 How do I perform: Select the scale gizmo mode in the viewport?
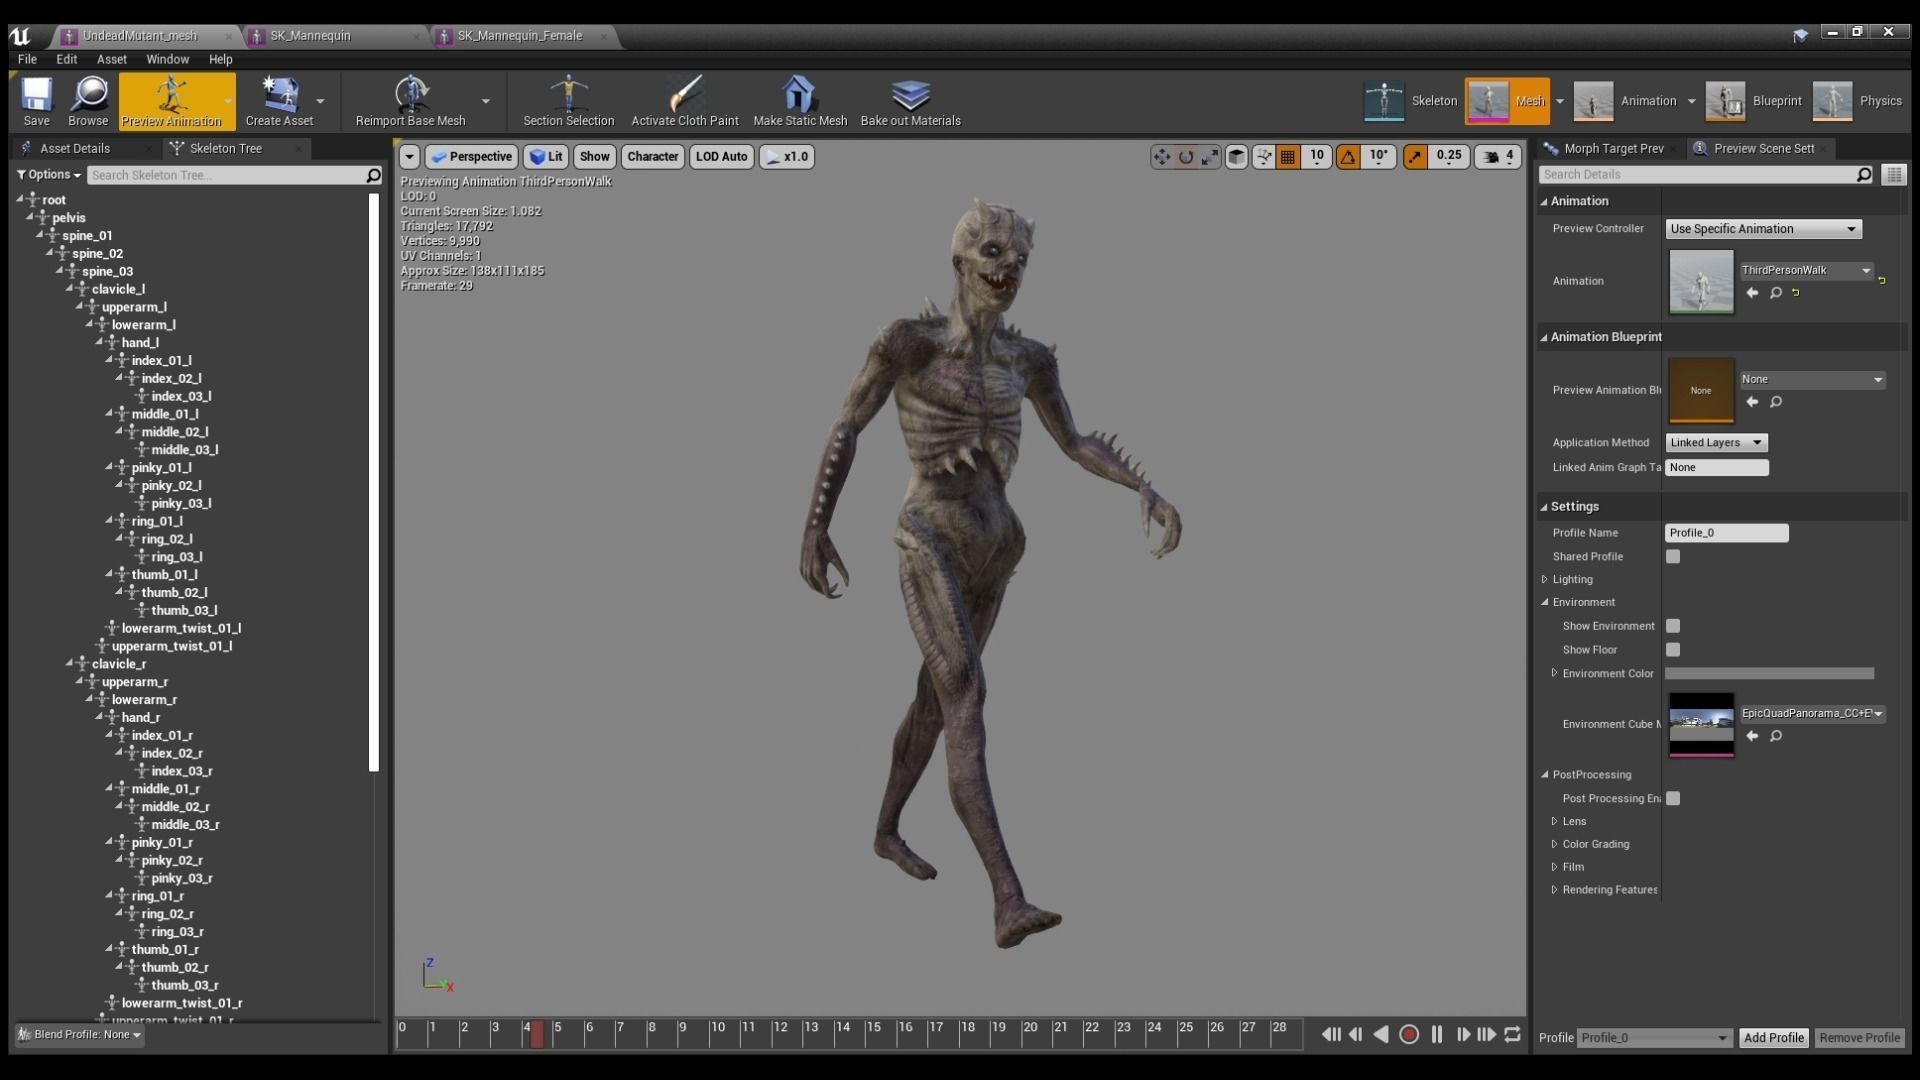click(1210, 157)
